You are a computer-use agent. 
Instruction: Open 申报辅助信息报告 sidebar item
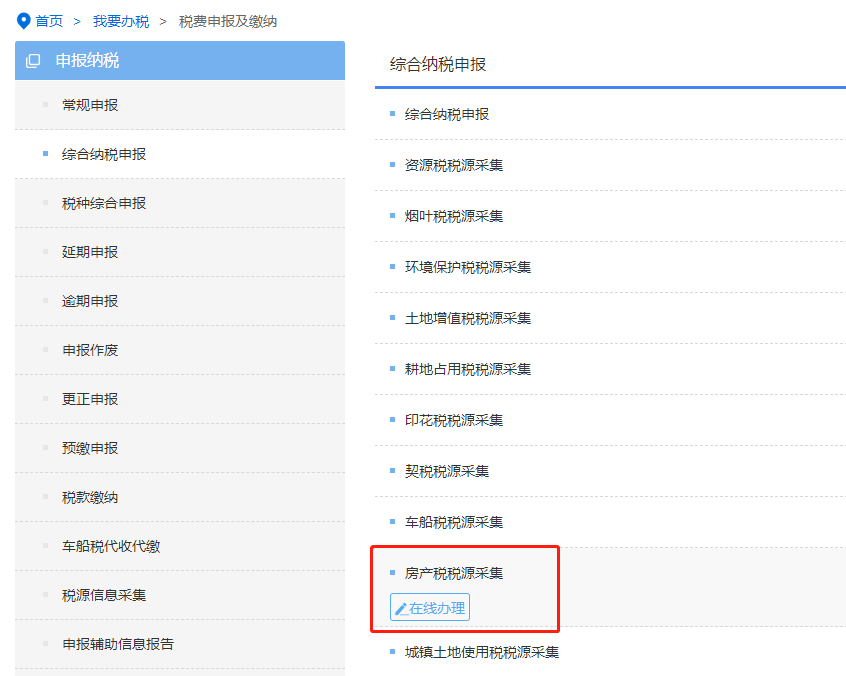tap(118, 644)
